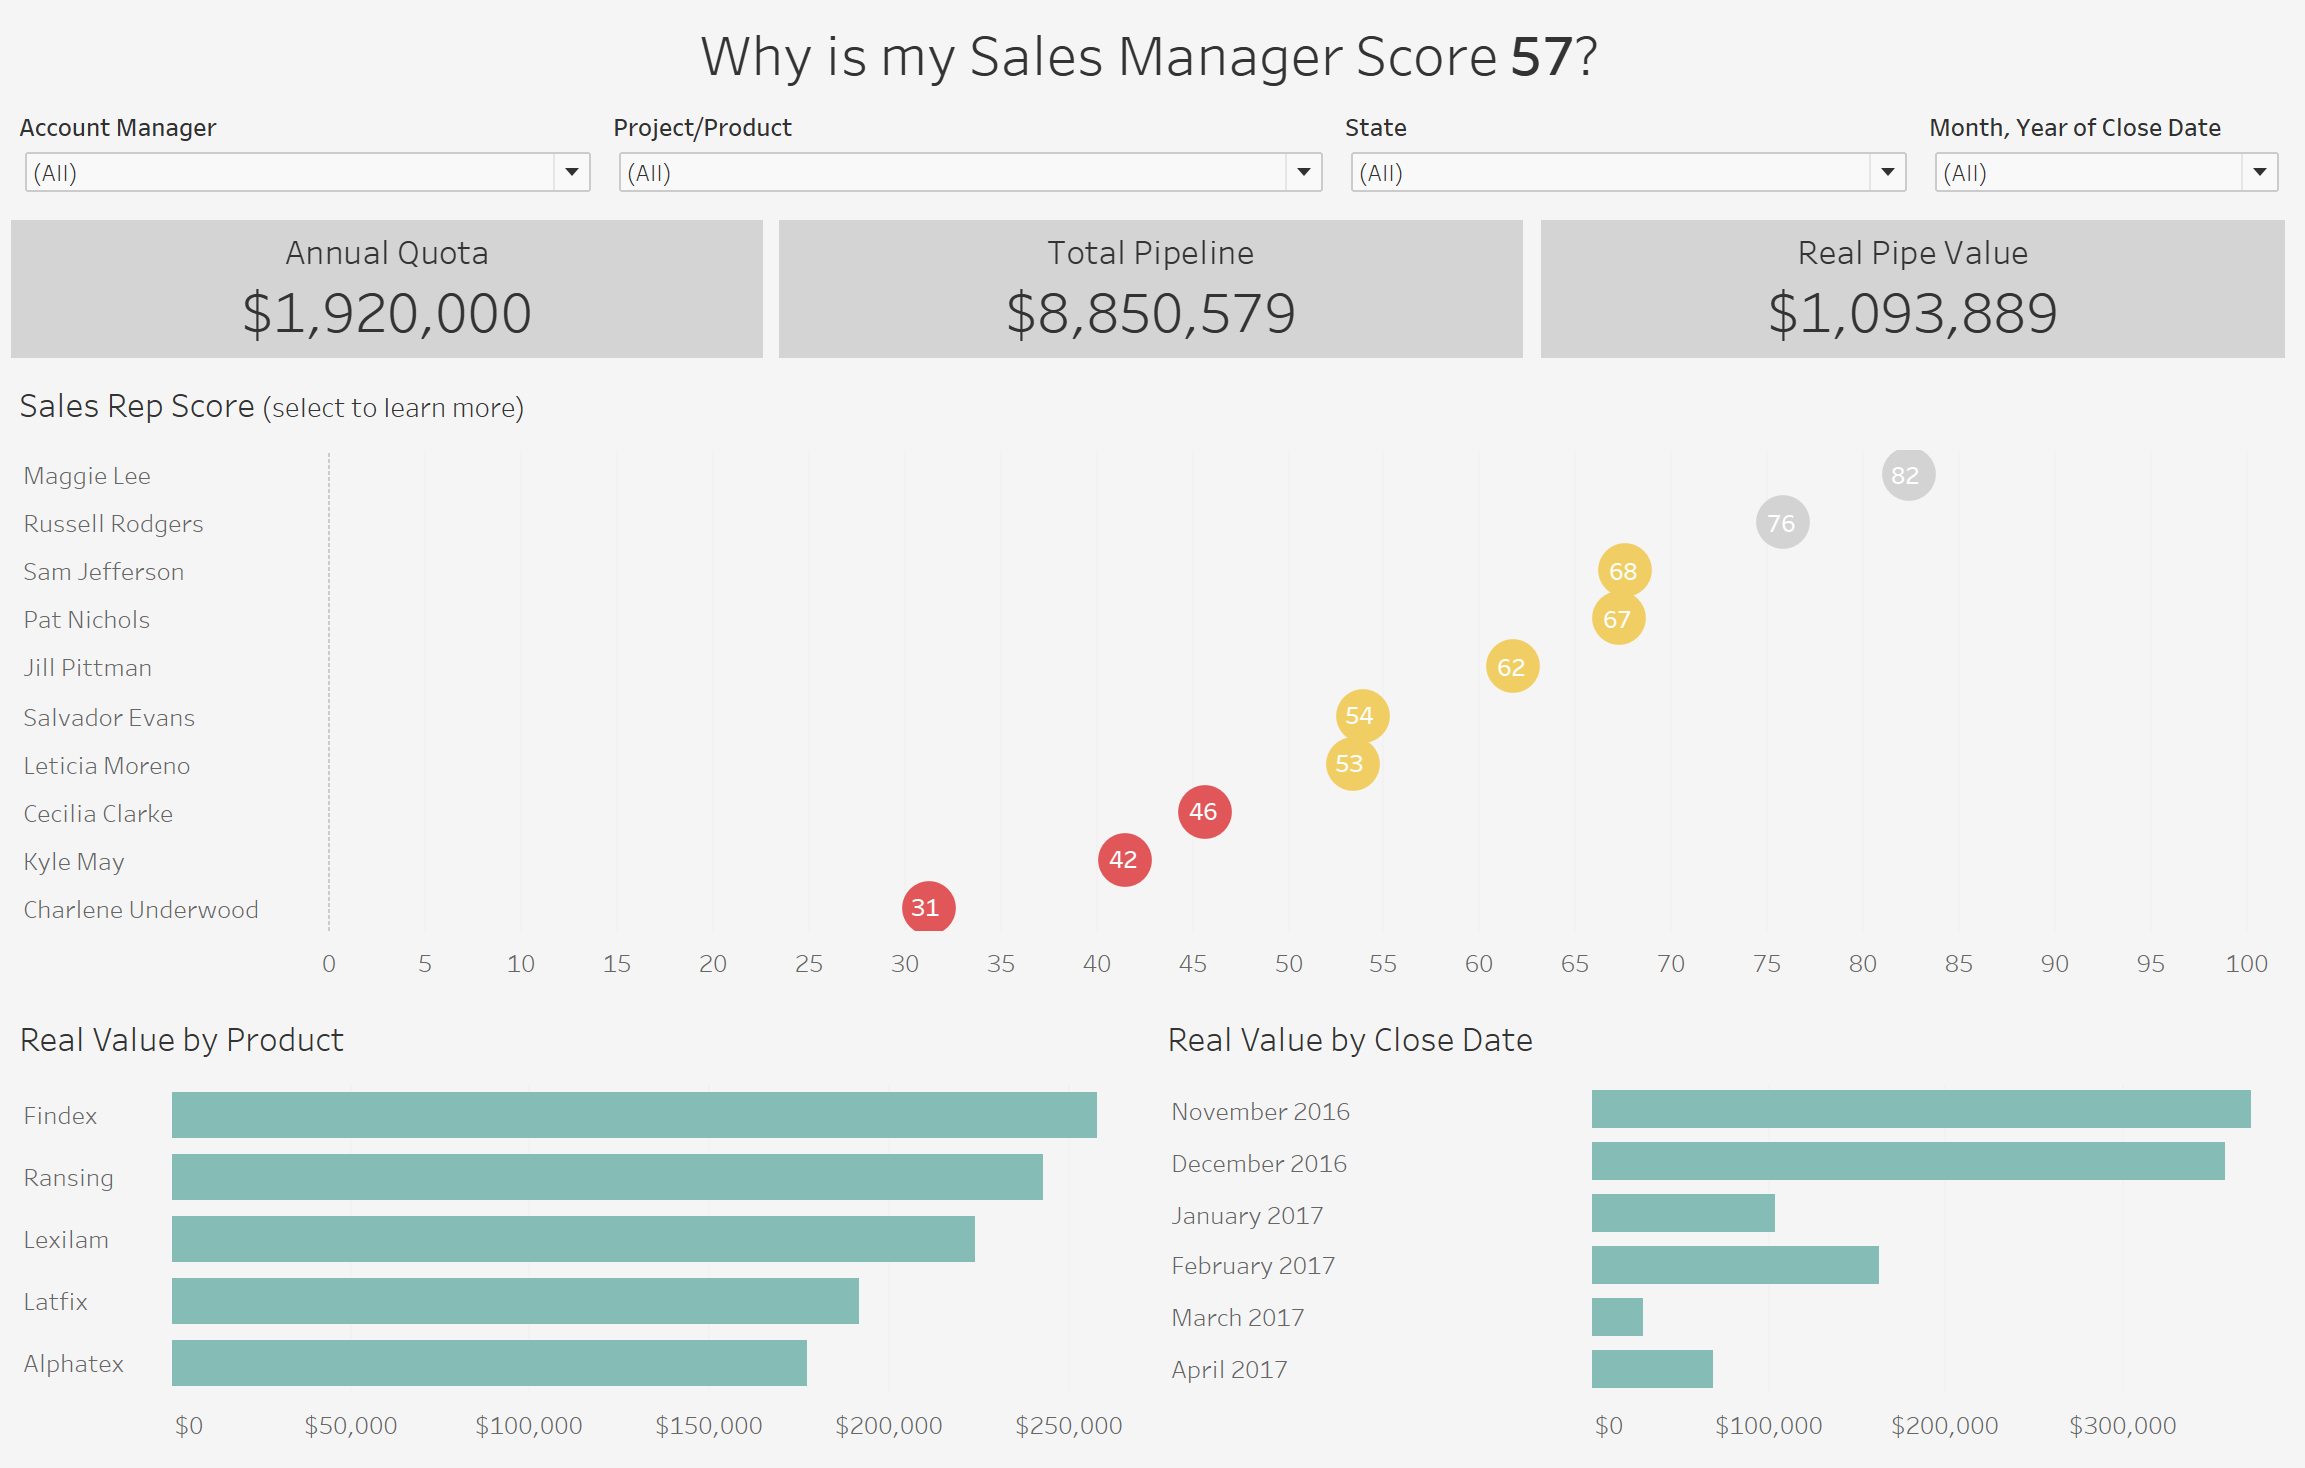2305x1468 pixels.
Task: Click Kyle May's red 42 bubble
Action: [1124, 860]
